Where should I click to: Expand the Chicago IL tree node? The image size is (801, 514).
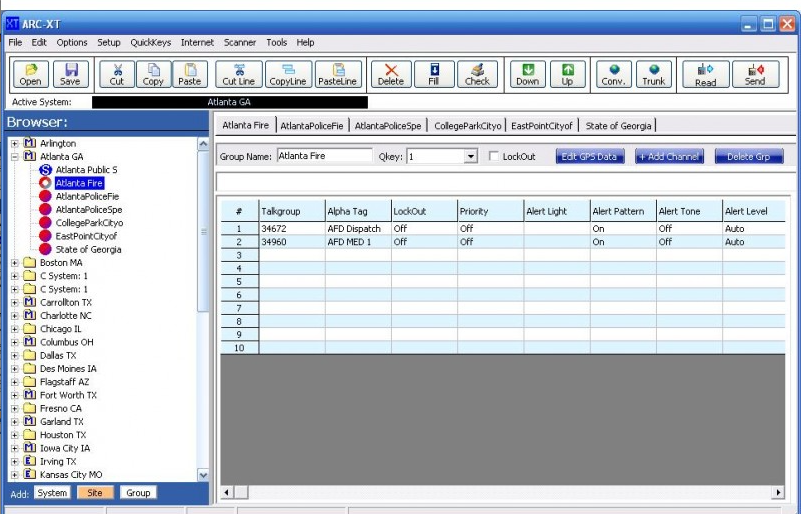coord(15,329)
